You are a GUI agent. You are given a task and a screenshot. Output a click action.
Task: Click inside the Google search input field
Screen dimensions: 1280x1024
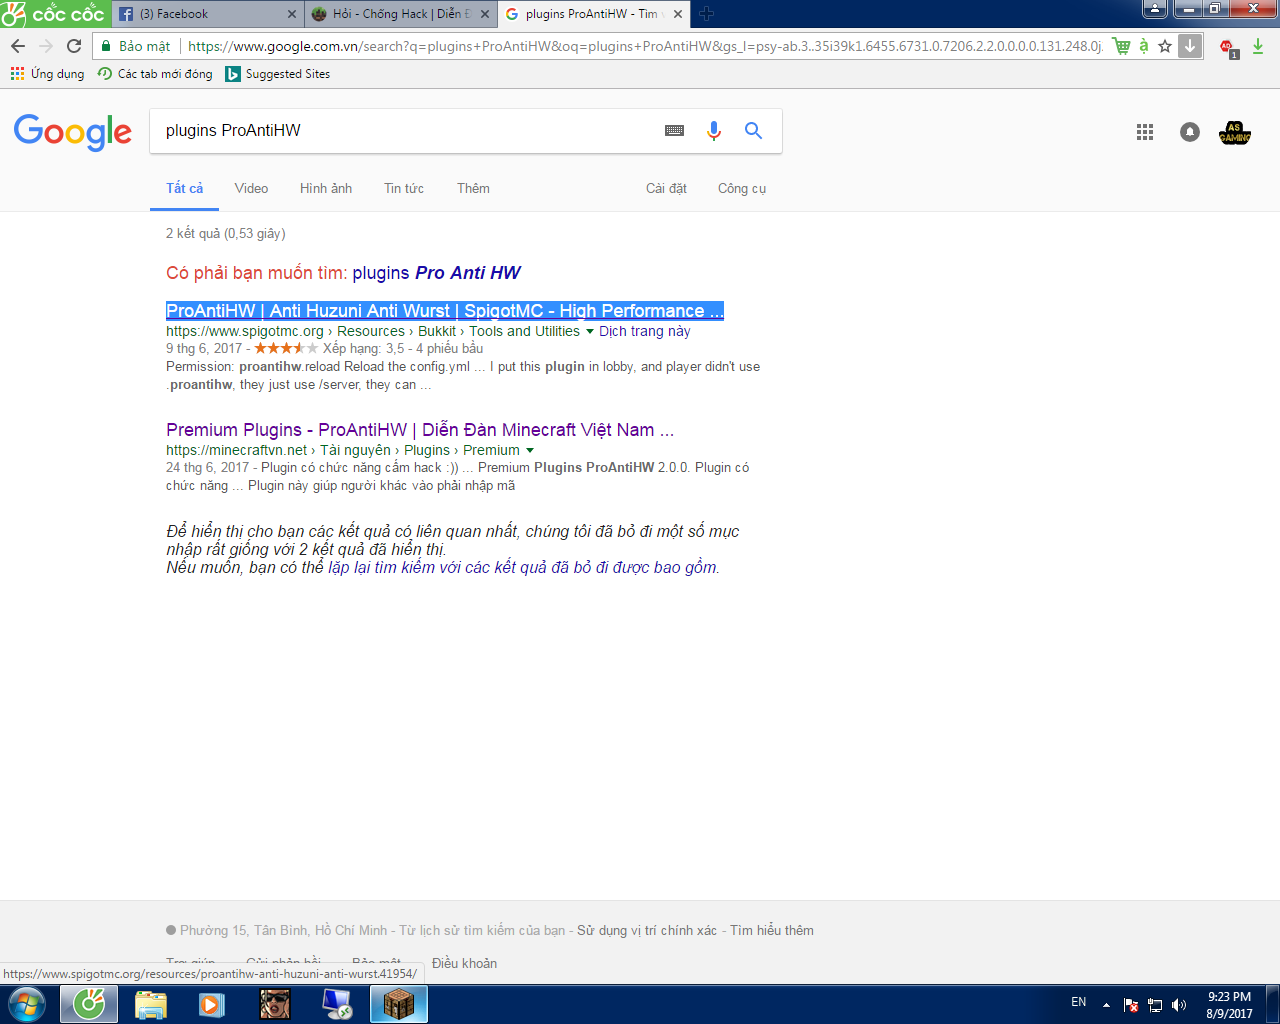tap(400, 130)
